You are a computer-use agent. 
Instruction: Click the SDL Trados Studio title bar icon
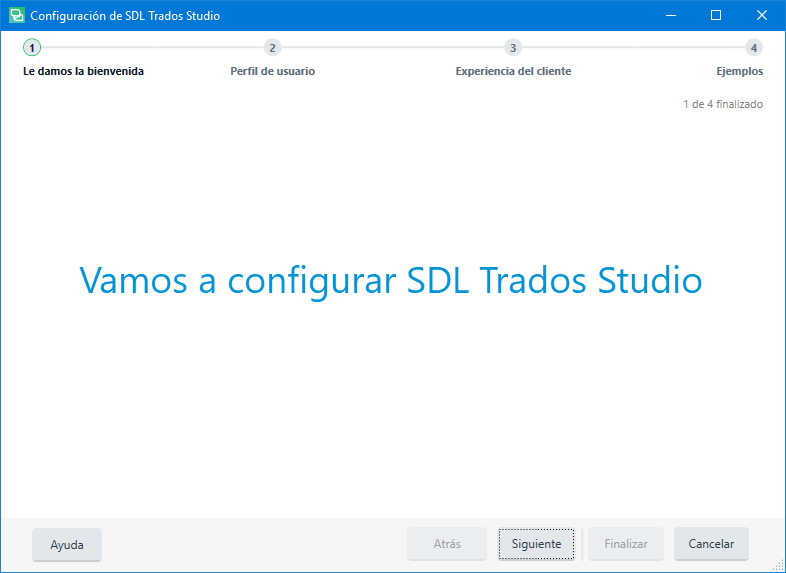17,16
